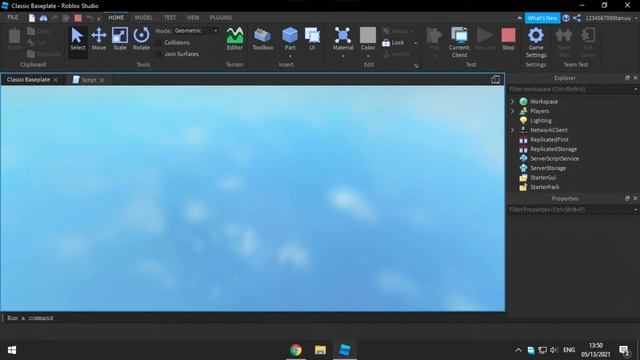Open the Toolbox
The image size is (640, 360).
point(262,39)
